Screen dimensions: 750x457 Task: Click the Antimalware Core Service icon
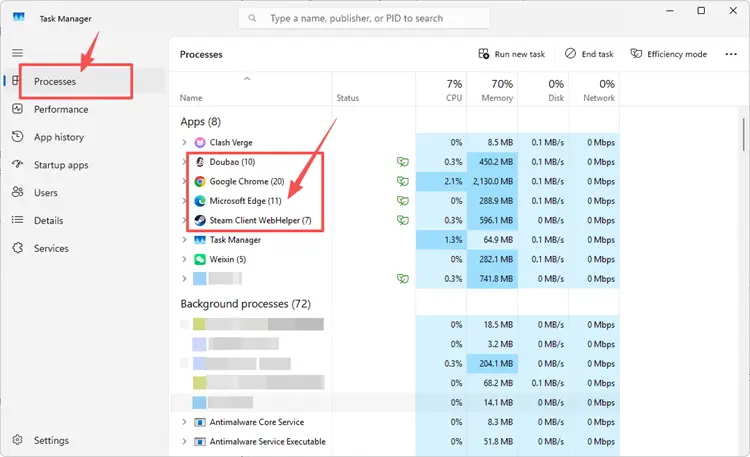pyautogui.click(x=200, y=422)
